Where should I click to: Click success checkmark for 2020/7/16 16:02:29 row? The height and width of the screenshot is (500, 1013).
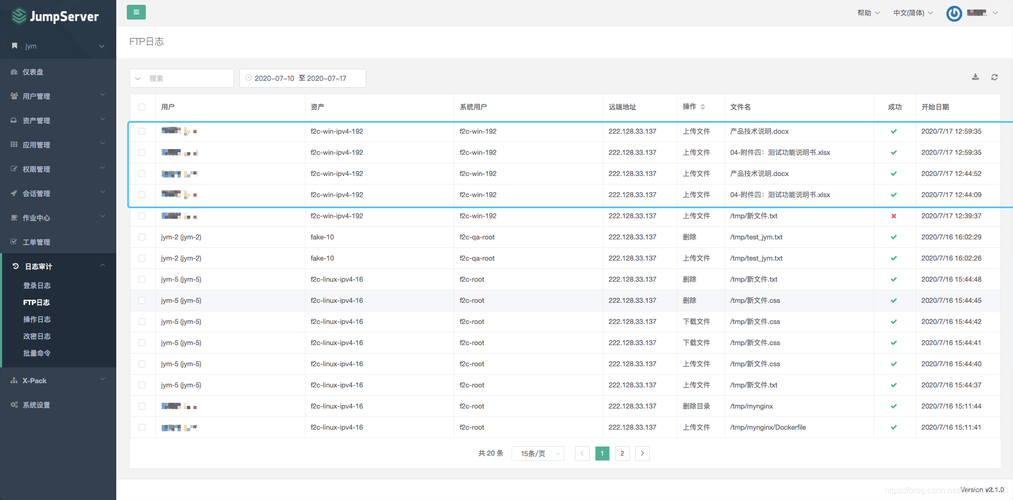click(893, 237)
